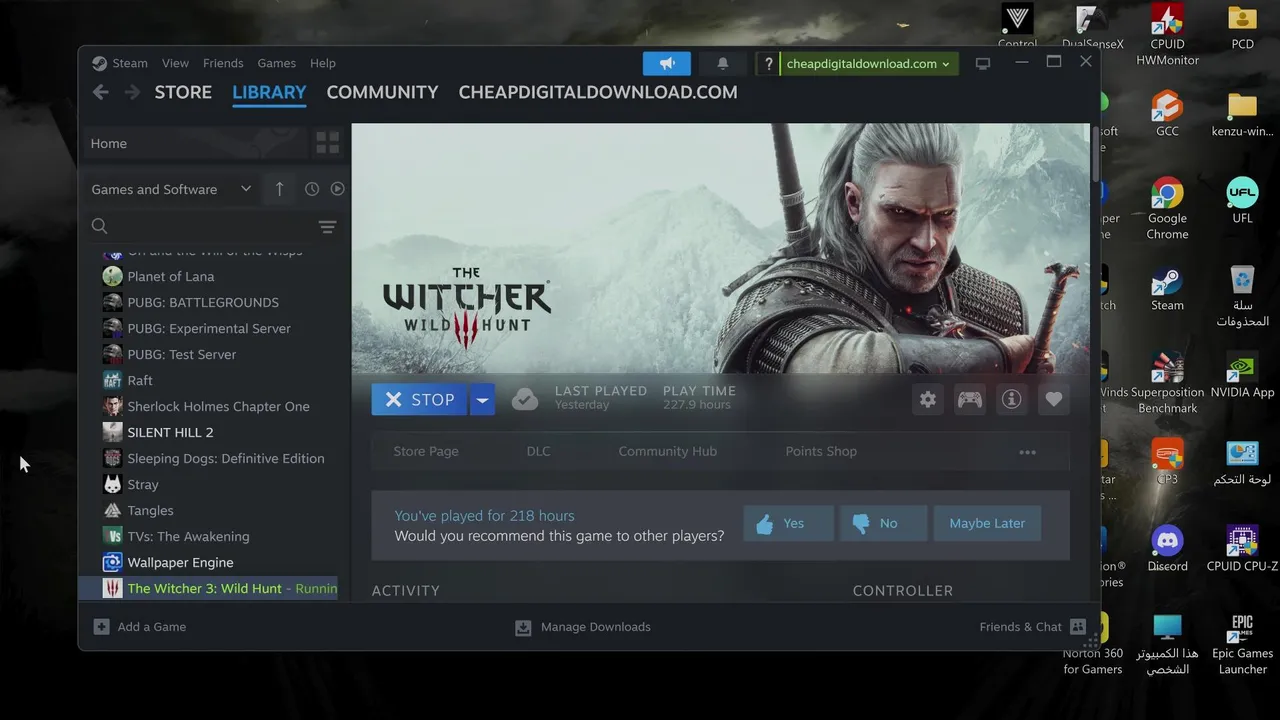
Task: Open game info circle icon
Action: click(x=1012, y=399)
